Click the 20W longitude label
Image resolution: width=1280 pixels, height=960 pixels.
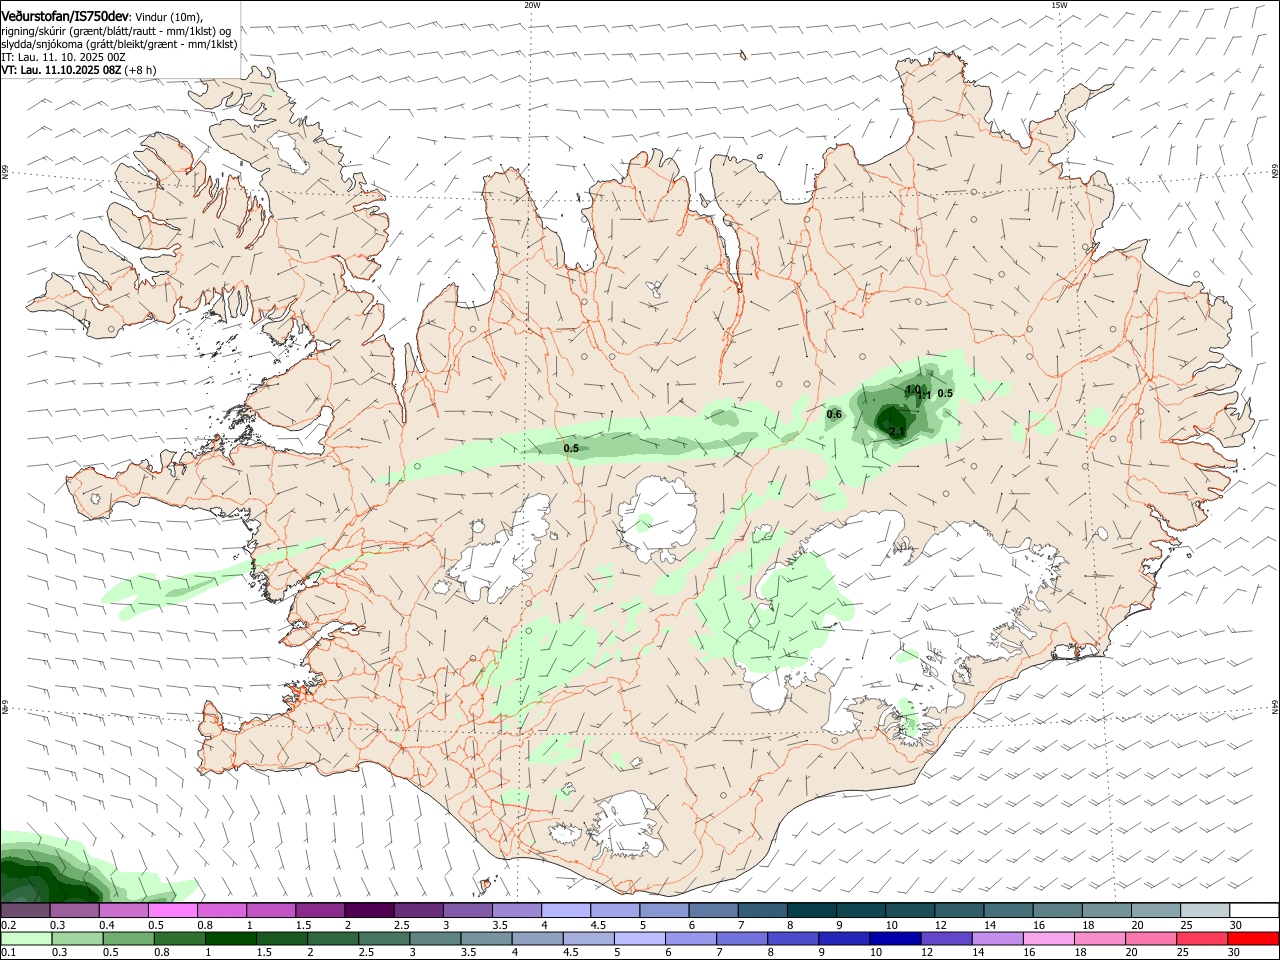(532, 5)
